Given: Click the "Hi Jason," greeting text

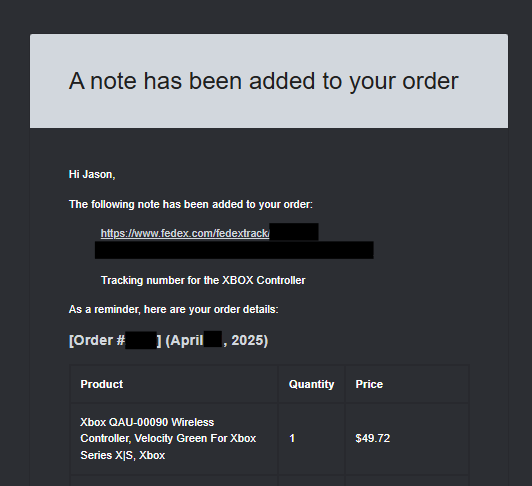Looking at the screenshot, I should tap(92, 174).
